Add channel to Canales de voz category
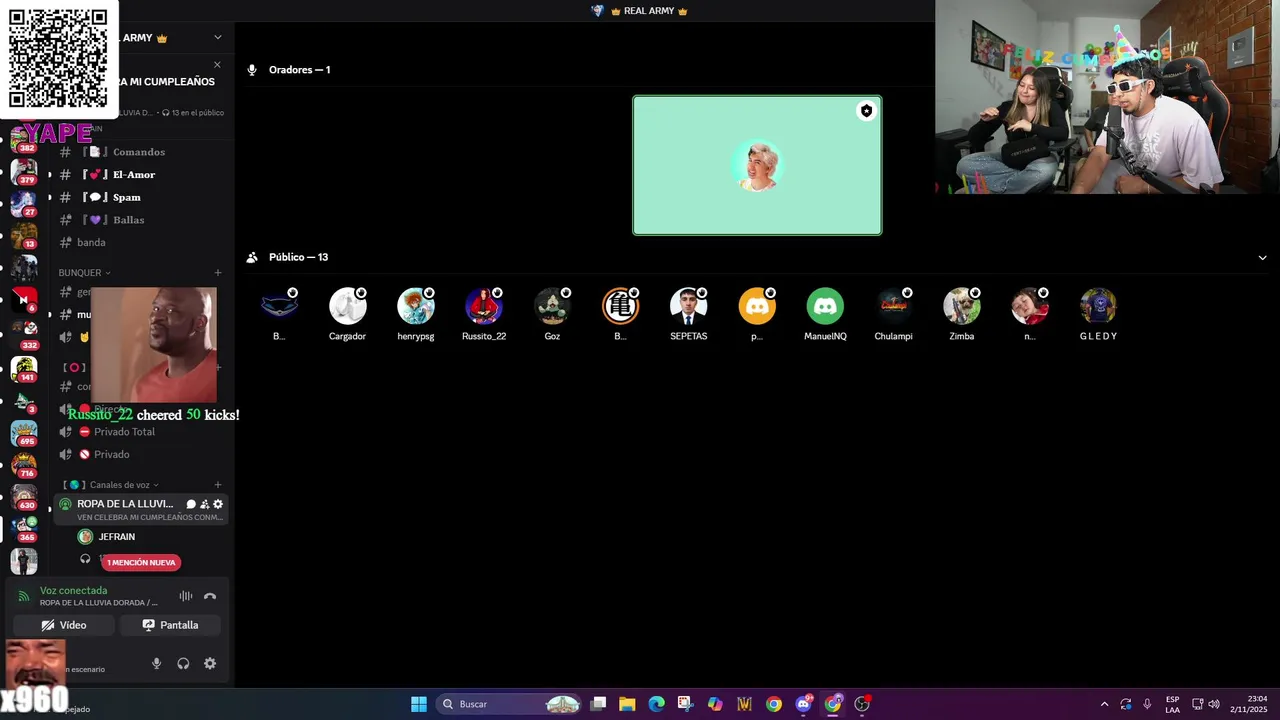This screenshot has width=1280, height=720. point(218,485)
